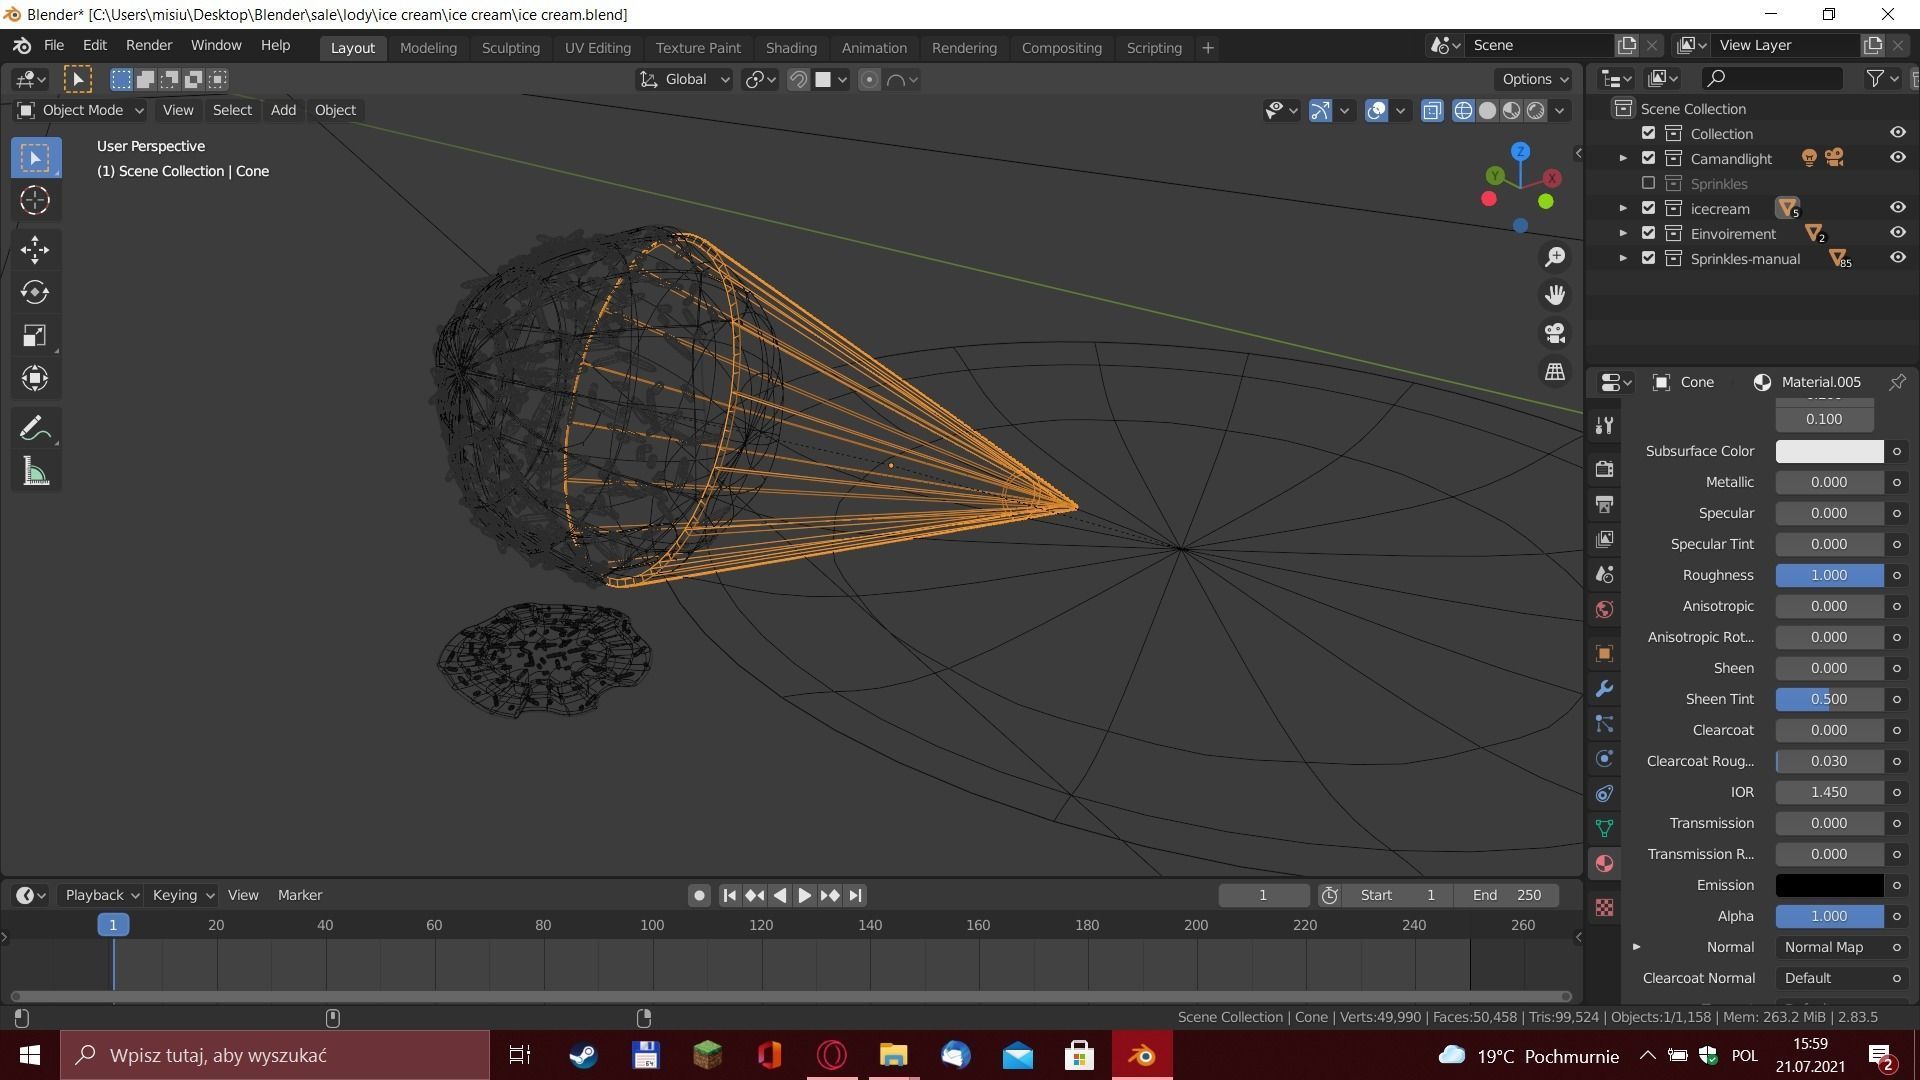Viewport: 1920px width, 1080px height.
Task: Select the Scale tool
Action: (x=35, y=335)
